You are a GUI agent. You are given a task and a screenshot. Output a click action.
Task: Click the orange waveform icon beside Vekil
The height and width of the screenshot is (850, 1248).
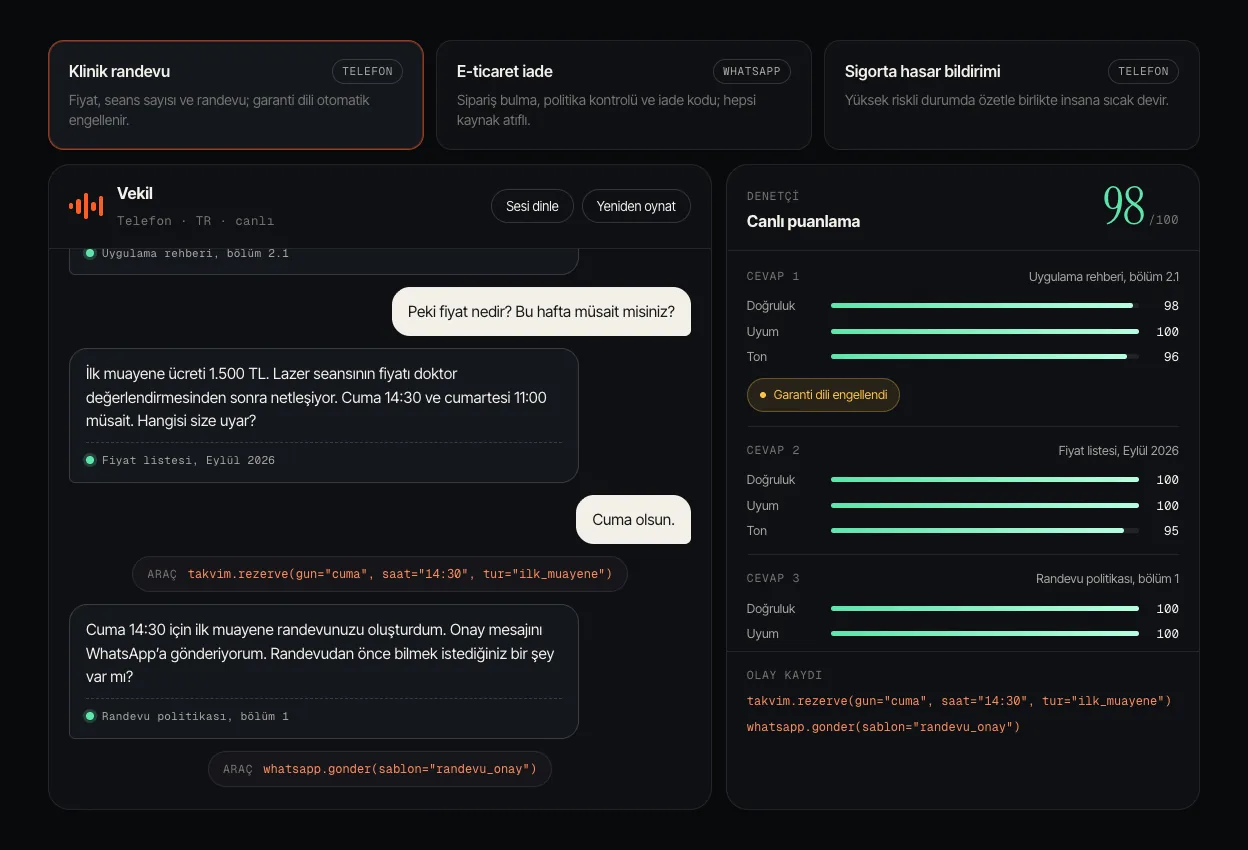pos(86,206)
